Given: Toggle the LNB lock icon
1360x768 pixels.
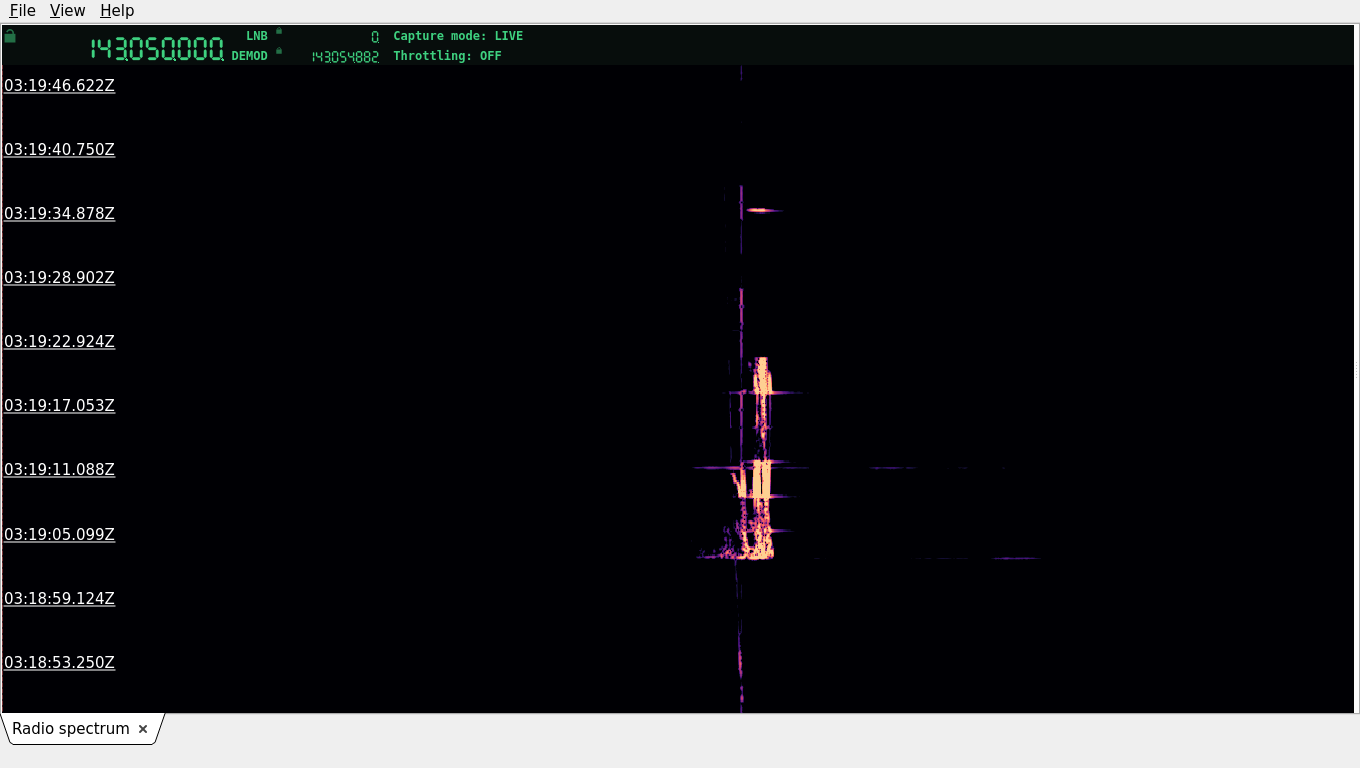Looking at the screenshot, I should coord(279,31).
